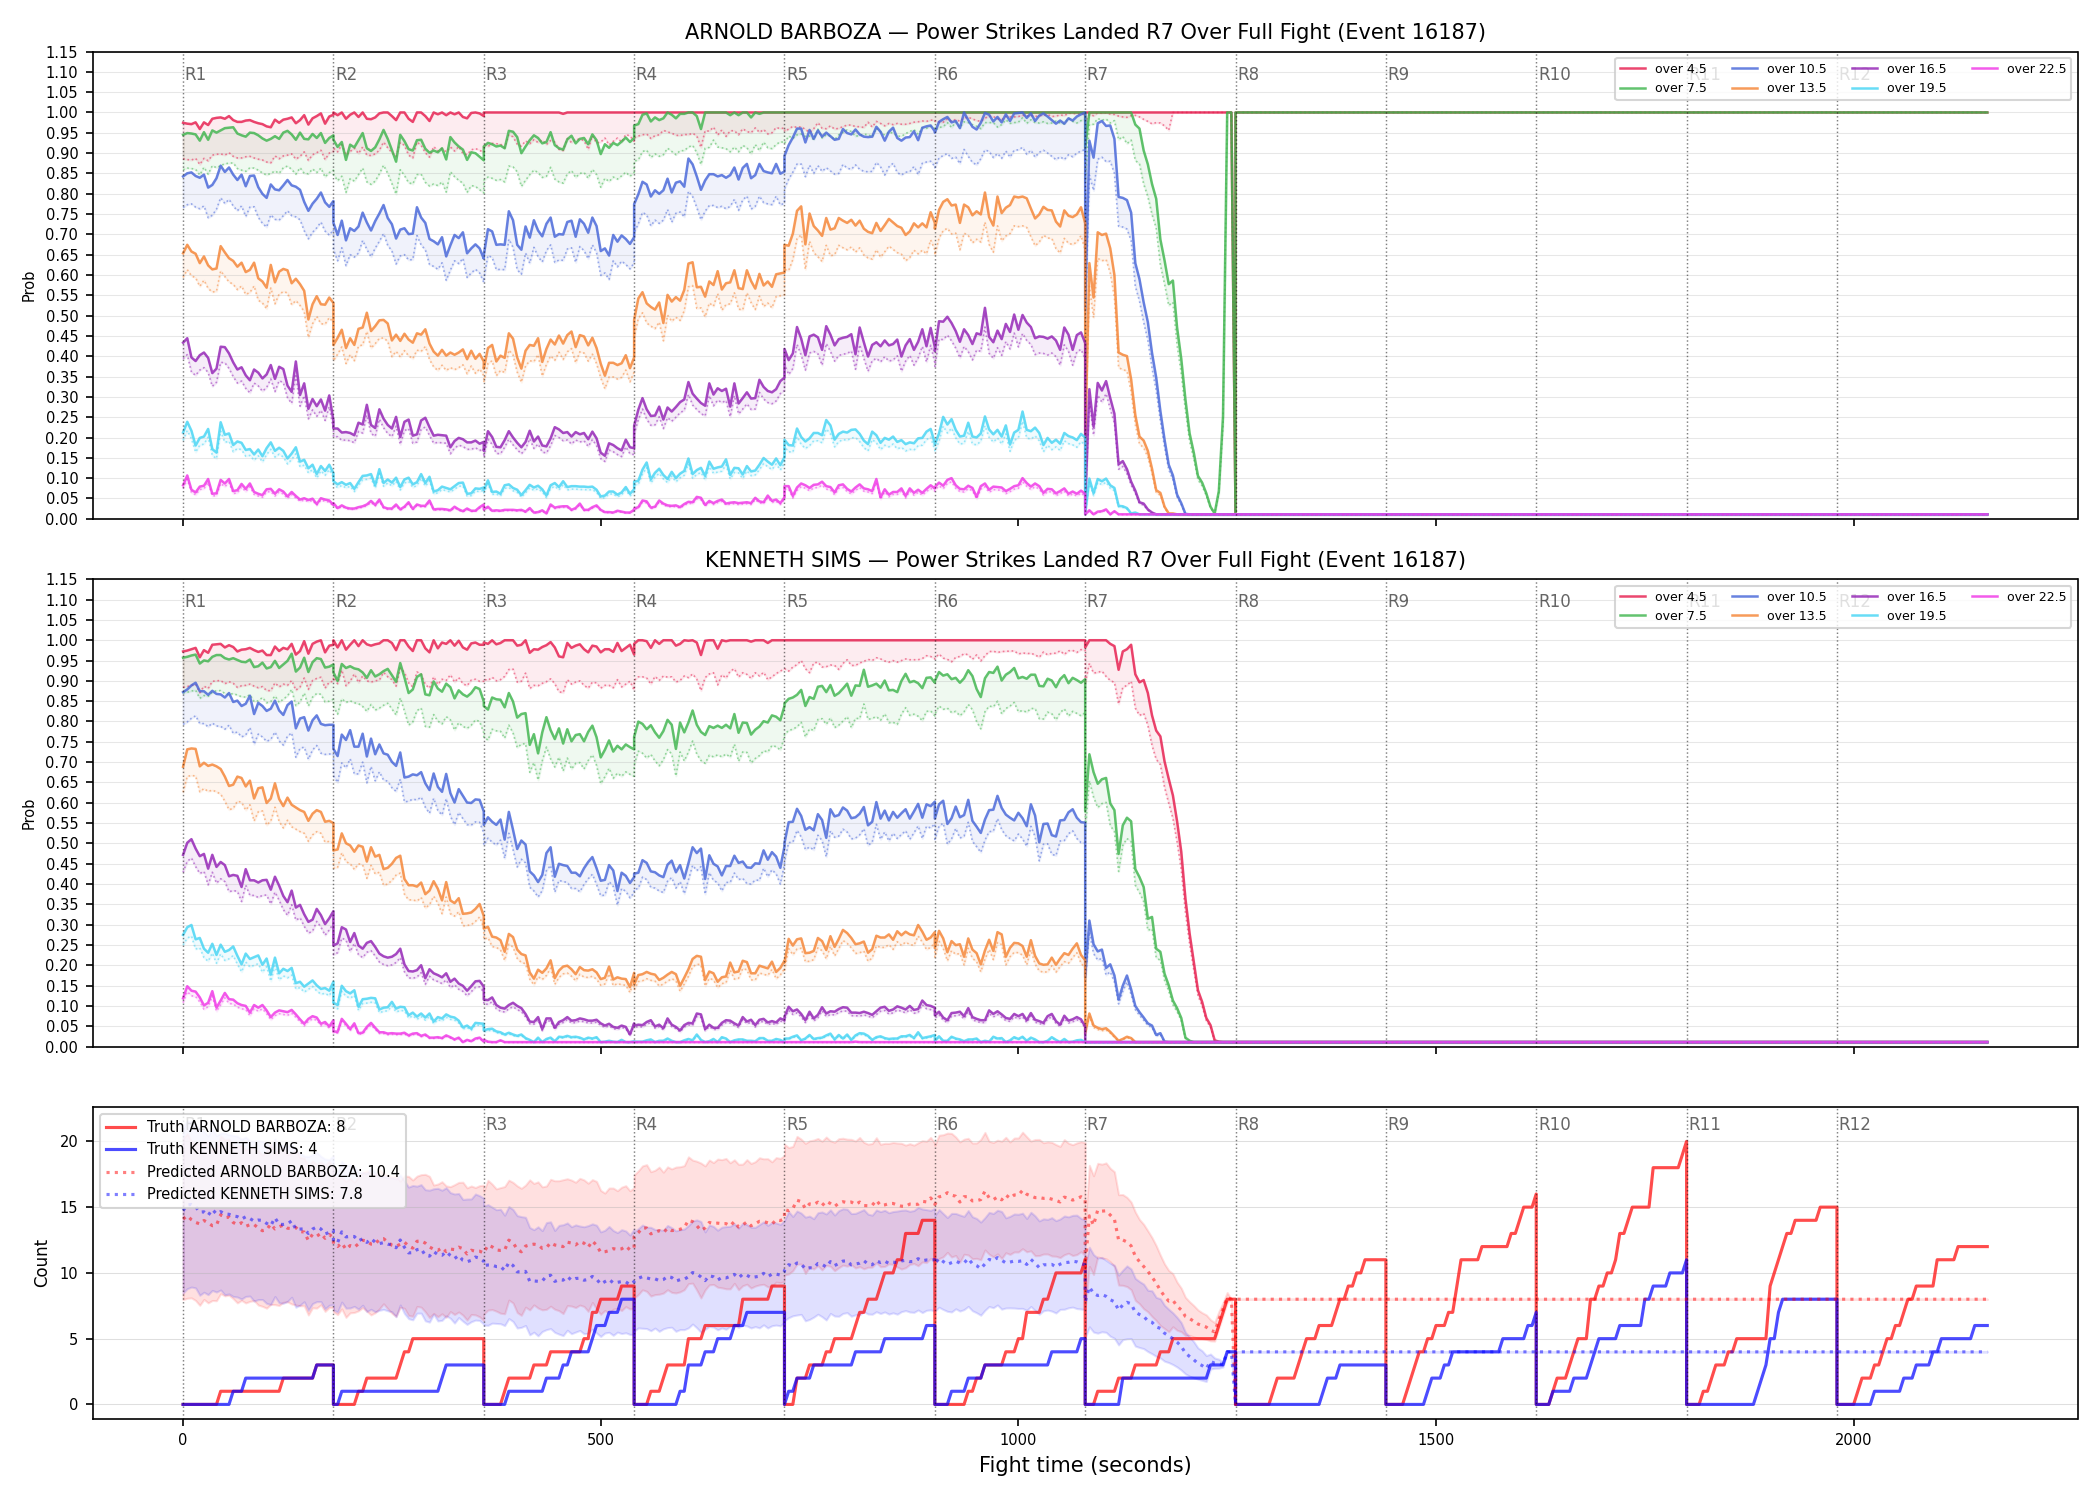Click 'Predicted ARNOLD BARBOZA: 10.4' legend entry
Viewport: 2100px width, 1500px height.
[x=252, y=1171]
